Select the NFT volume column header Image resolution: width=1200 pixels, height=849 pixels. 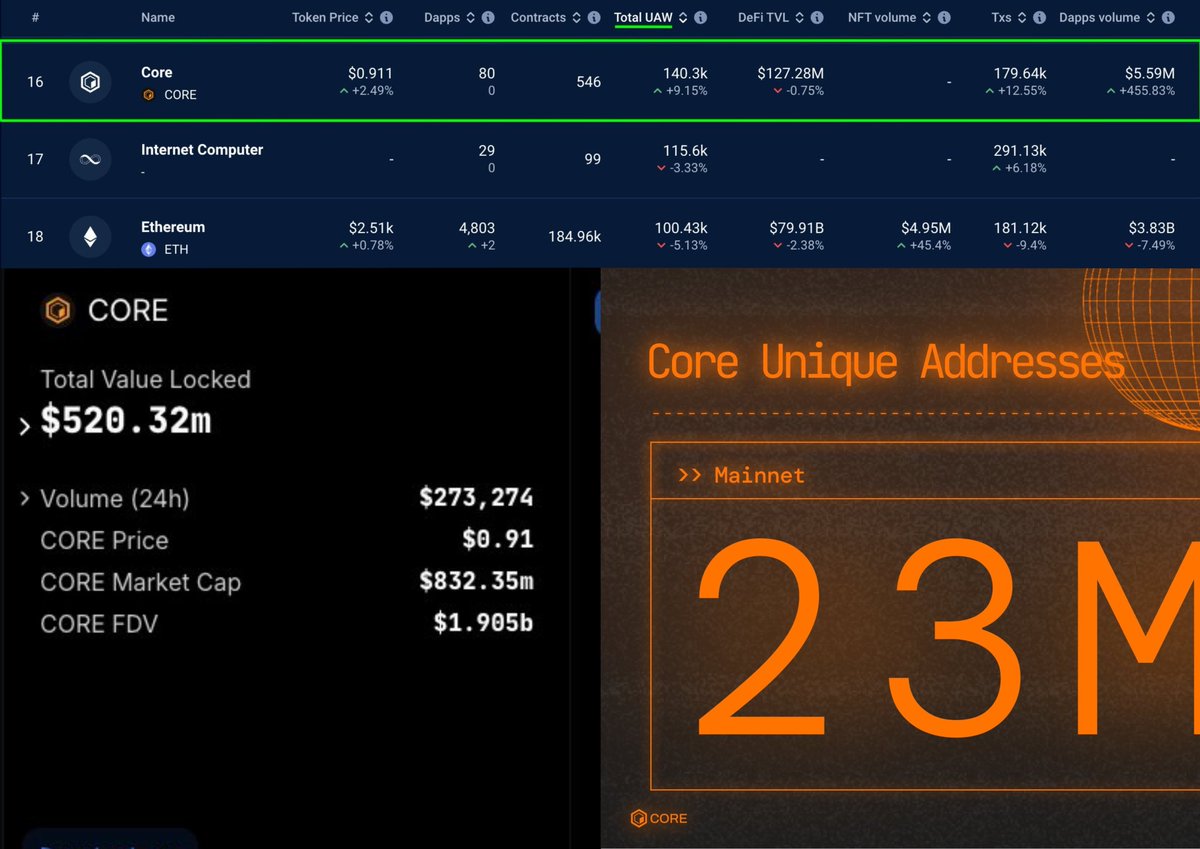(882, 18)
